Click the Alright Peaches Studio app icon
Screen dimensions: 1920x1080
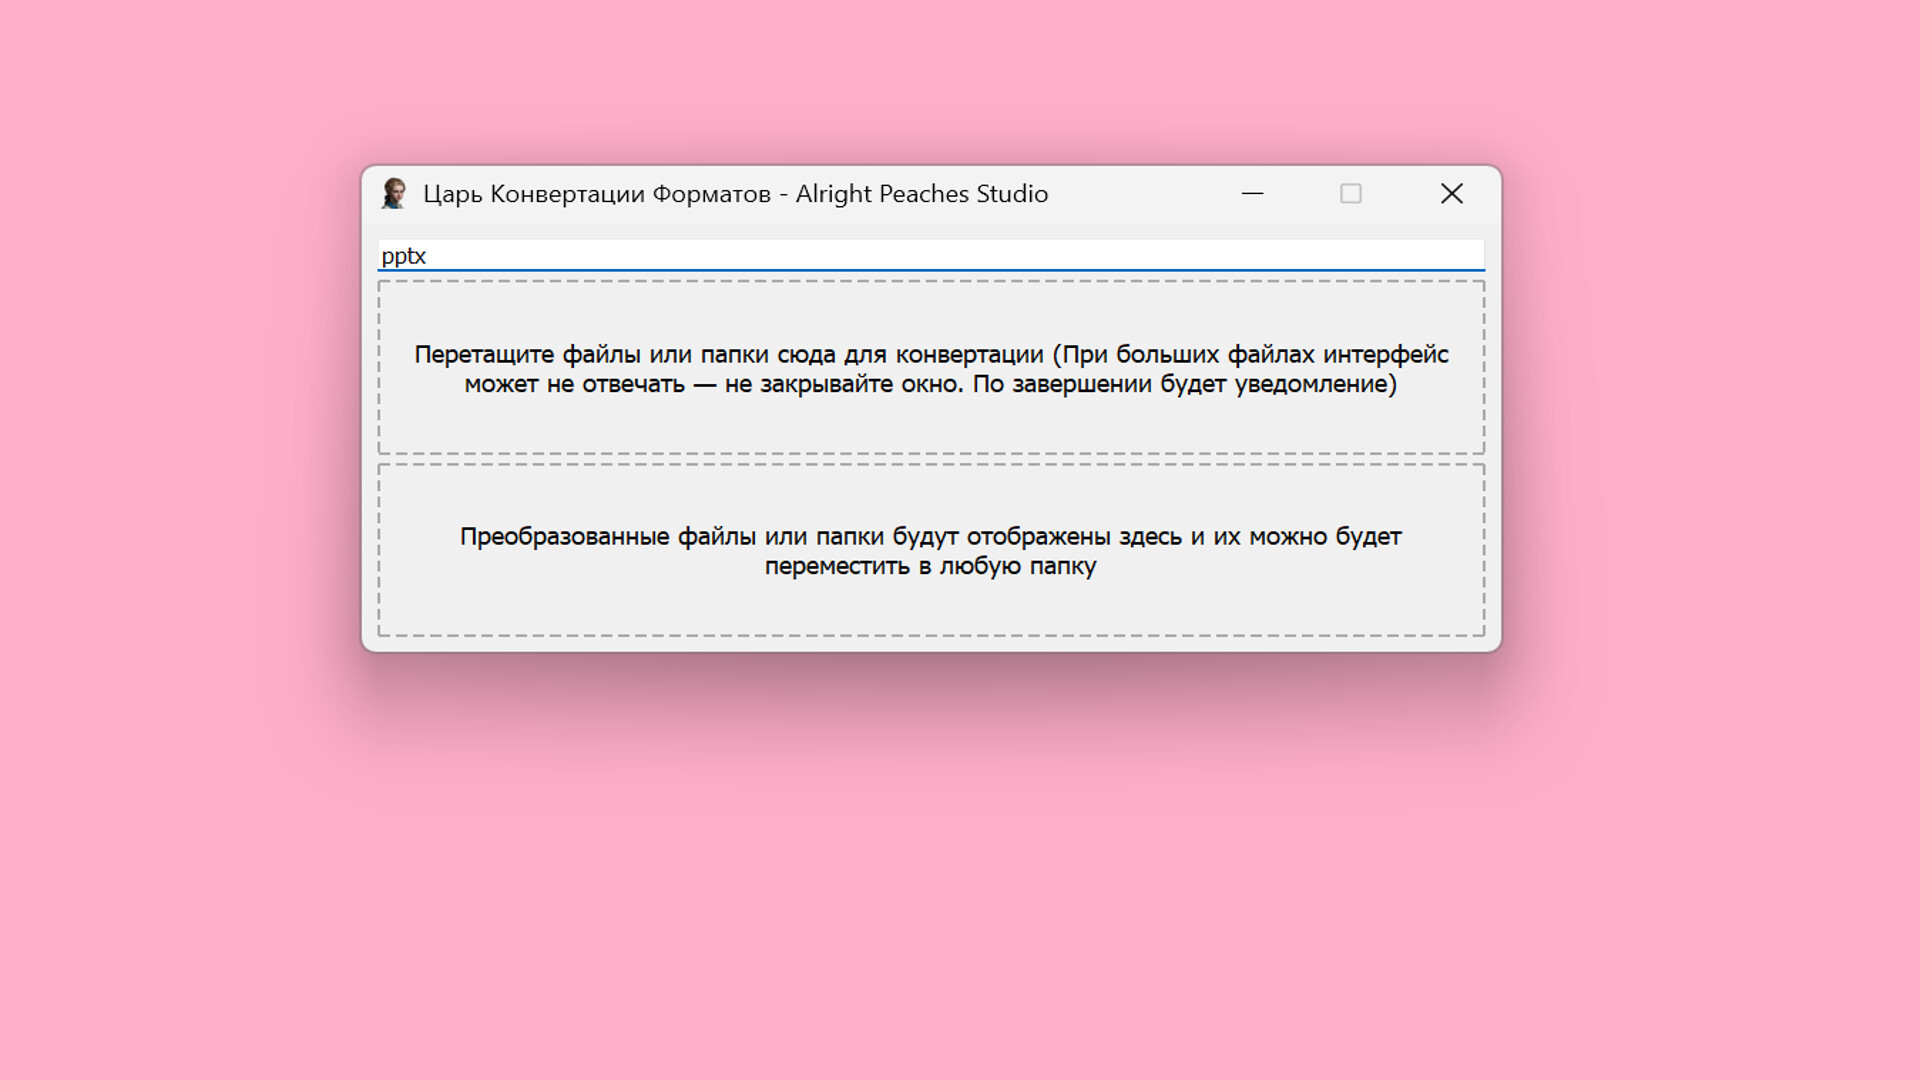click(394, 193)
